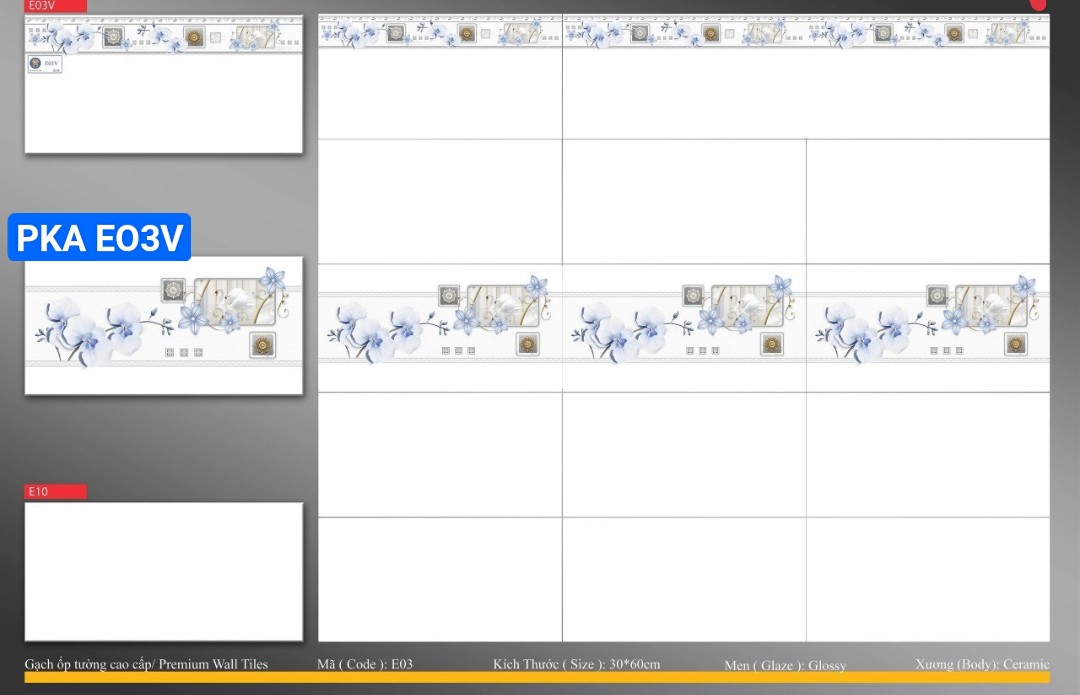Click the Premium Wall Tiles text
This screenshot has height=695, width=1080.
click(x=146, y=664)
